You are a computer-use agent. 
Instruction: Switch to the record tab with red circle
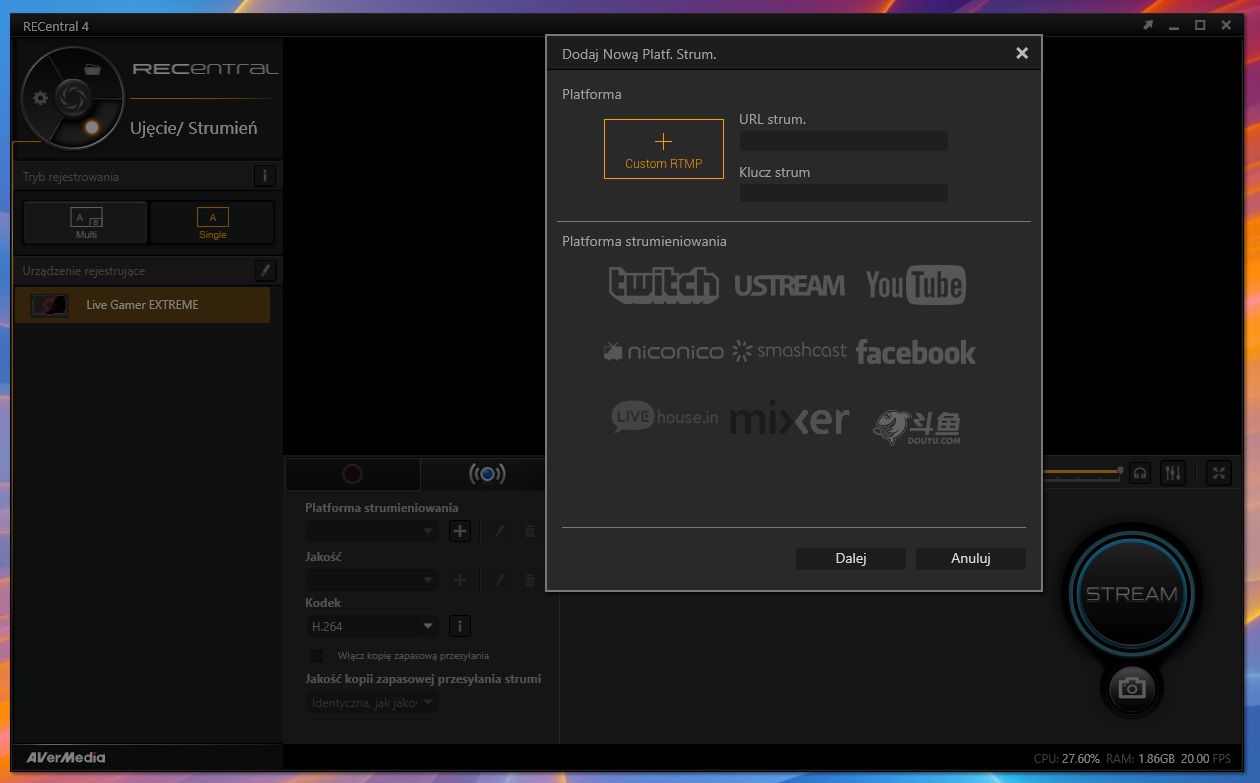tap(352, 474)
